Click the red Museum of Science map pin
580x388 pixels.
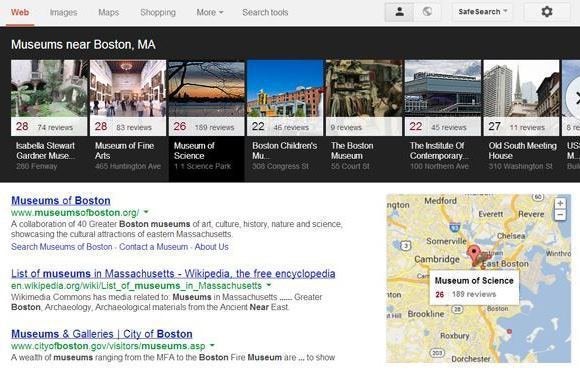473,254
